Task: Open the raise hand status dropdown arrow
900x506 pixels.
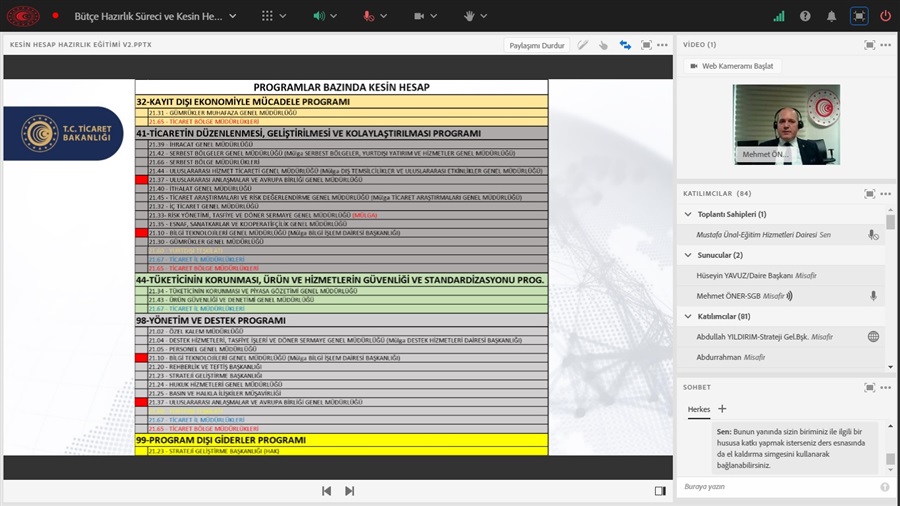Action: click(x=483, y=16)
